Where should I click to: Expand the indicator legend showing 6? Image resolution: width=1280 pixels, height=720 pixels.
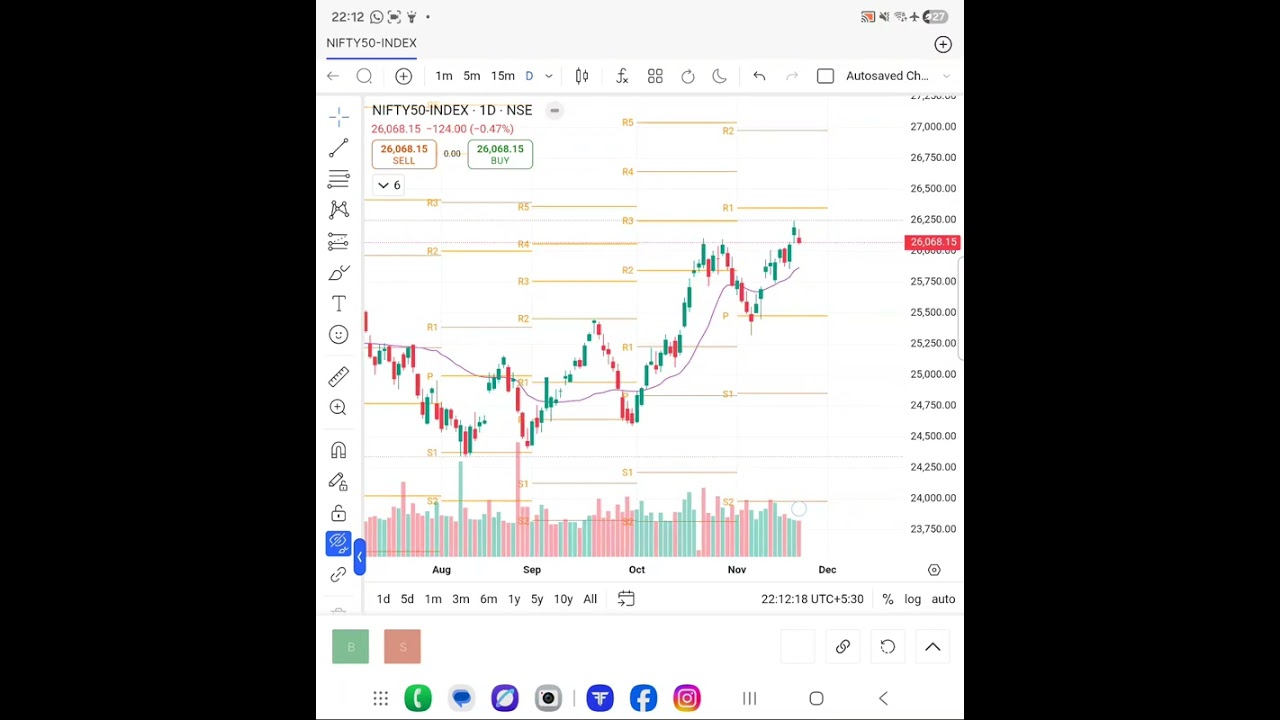tap(388, 185)
